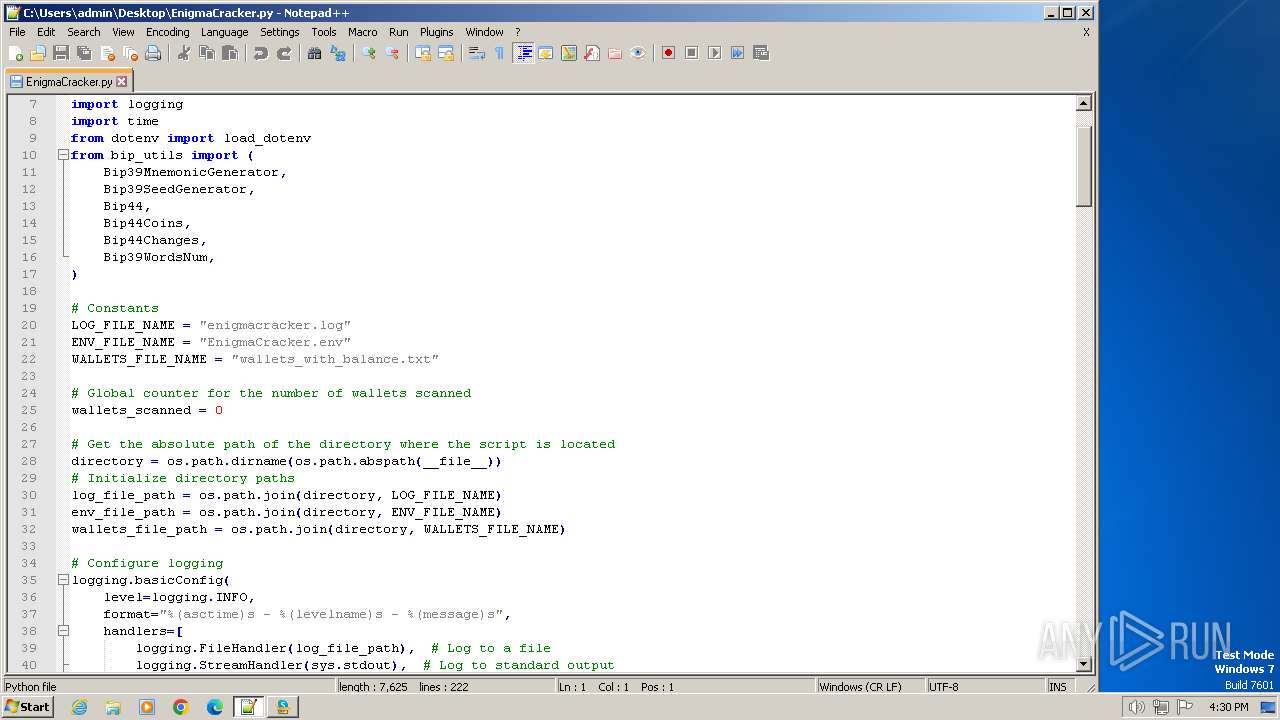The width and height of the screenshot is (1280, 720).
Task: Toggle the indent guide toolbar button
Action: [523, 53]
